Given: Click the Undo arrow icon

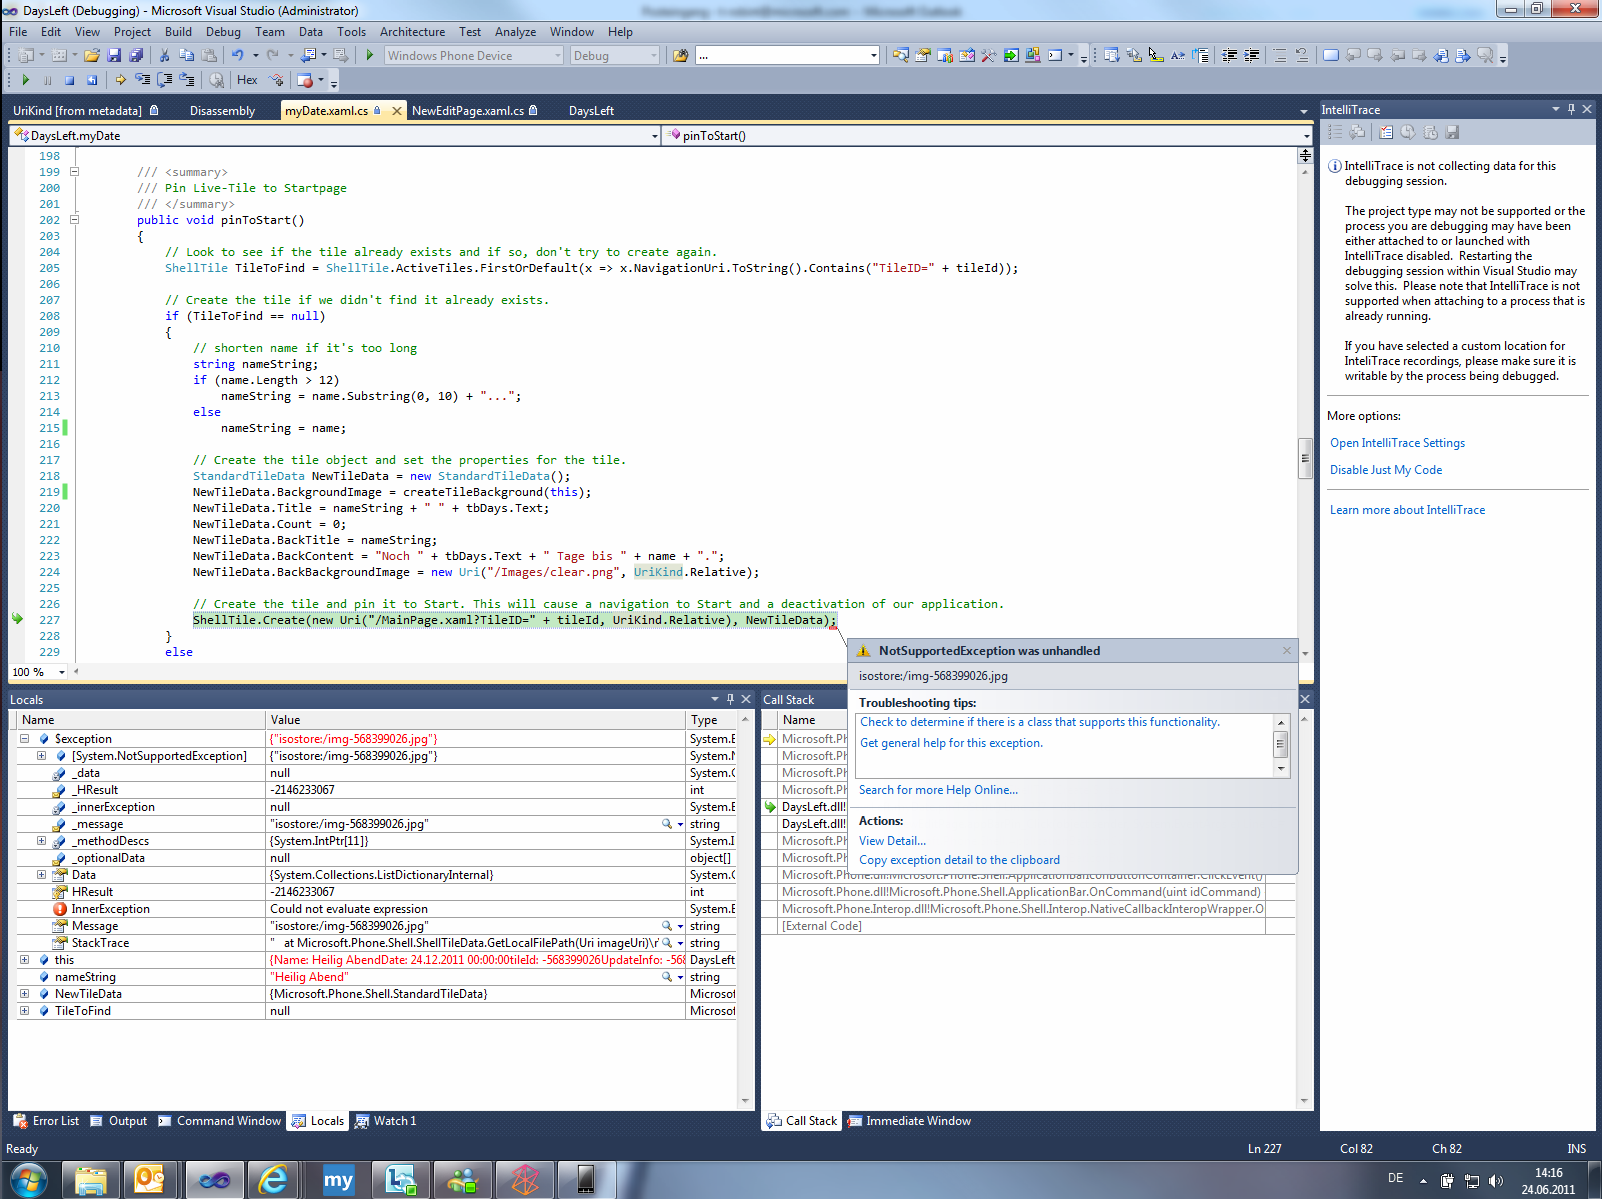Looking at the screenshot, I should [237, 55].
